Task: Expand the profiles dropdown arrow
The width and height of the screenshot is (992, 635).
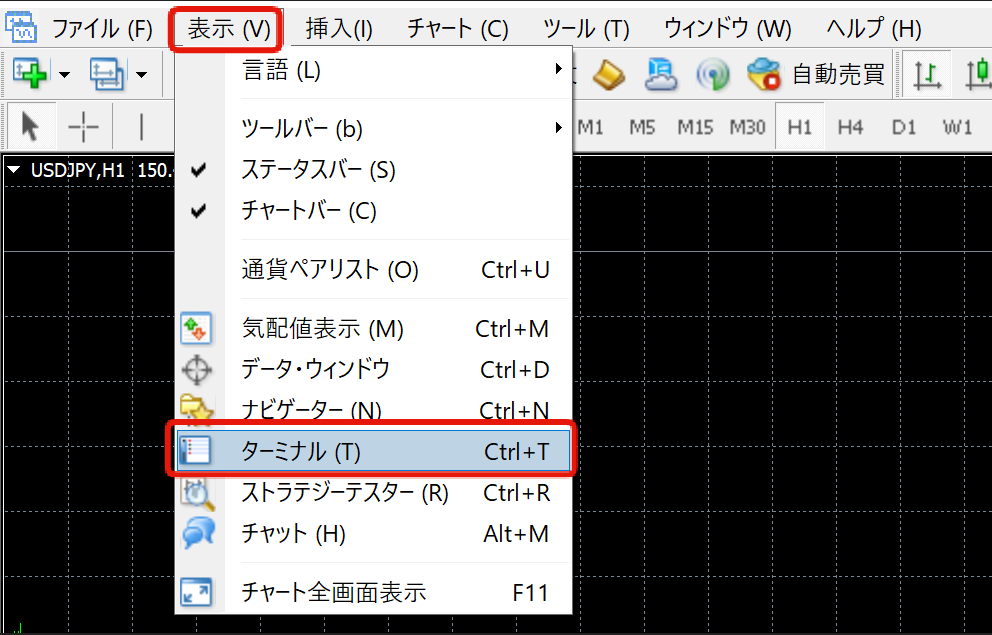Action: click(141, 75)
